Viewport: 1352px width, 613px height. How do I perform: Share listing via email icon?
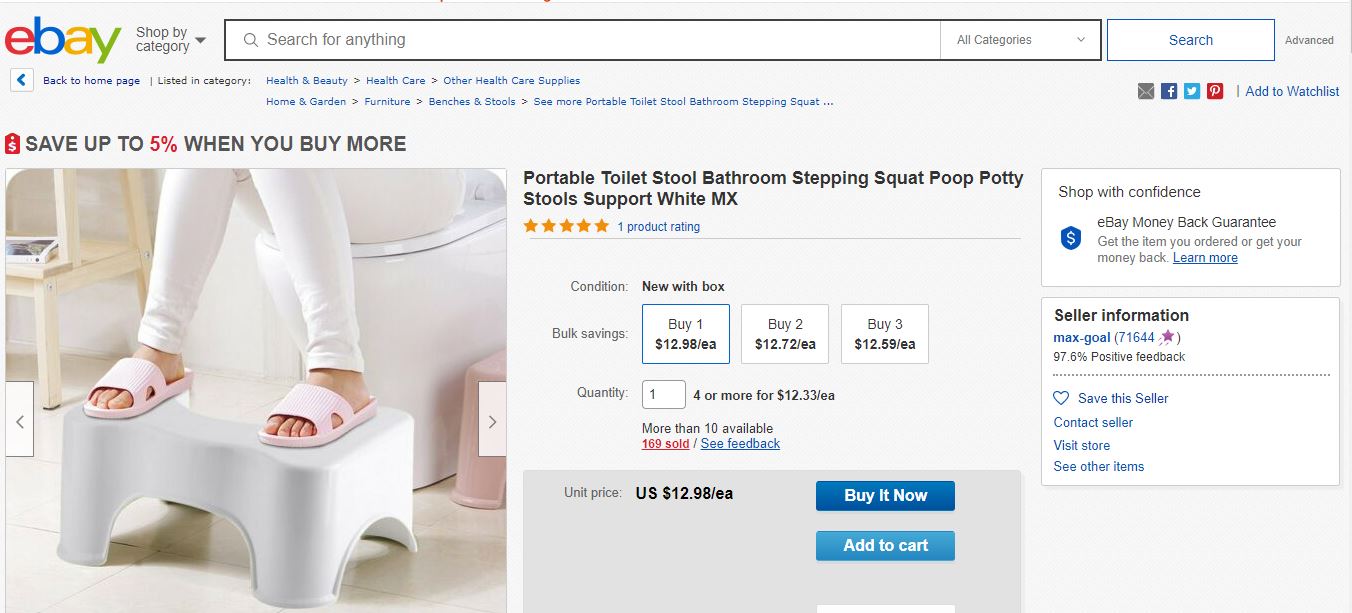pos(1146,91)
